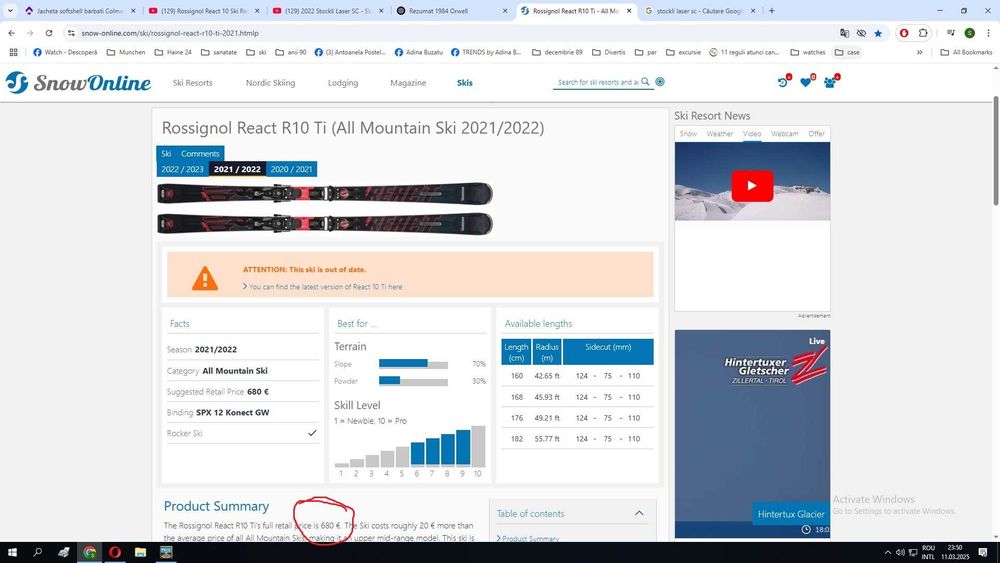Click the search magnifier icon in site header
1000x563 pixels.
point(645,82)
